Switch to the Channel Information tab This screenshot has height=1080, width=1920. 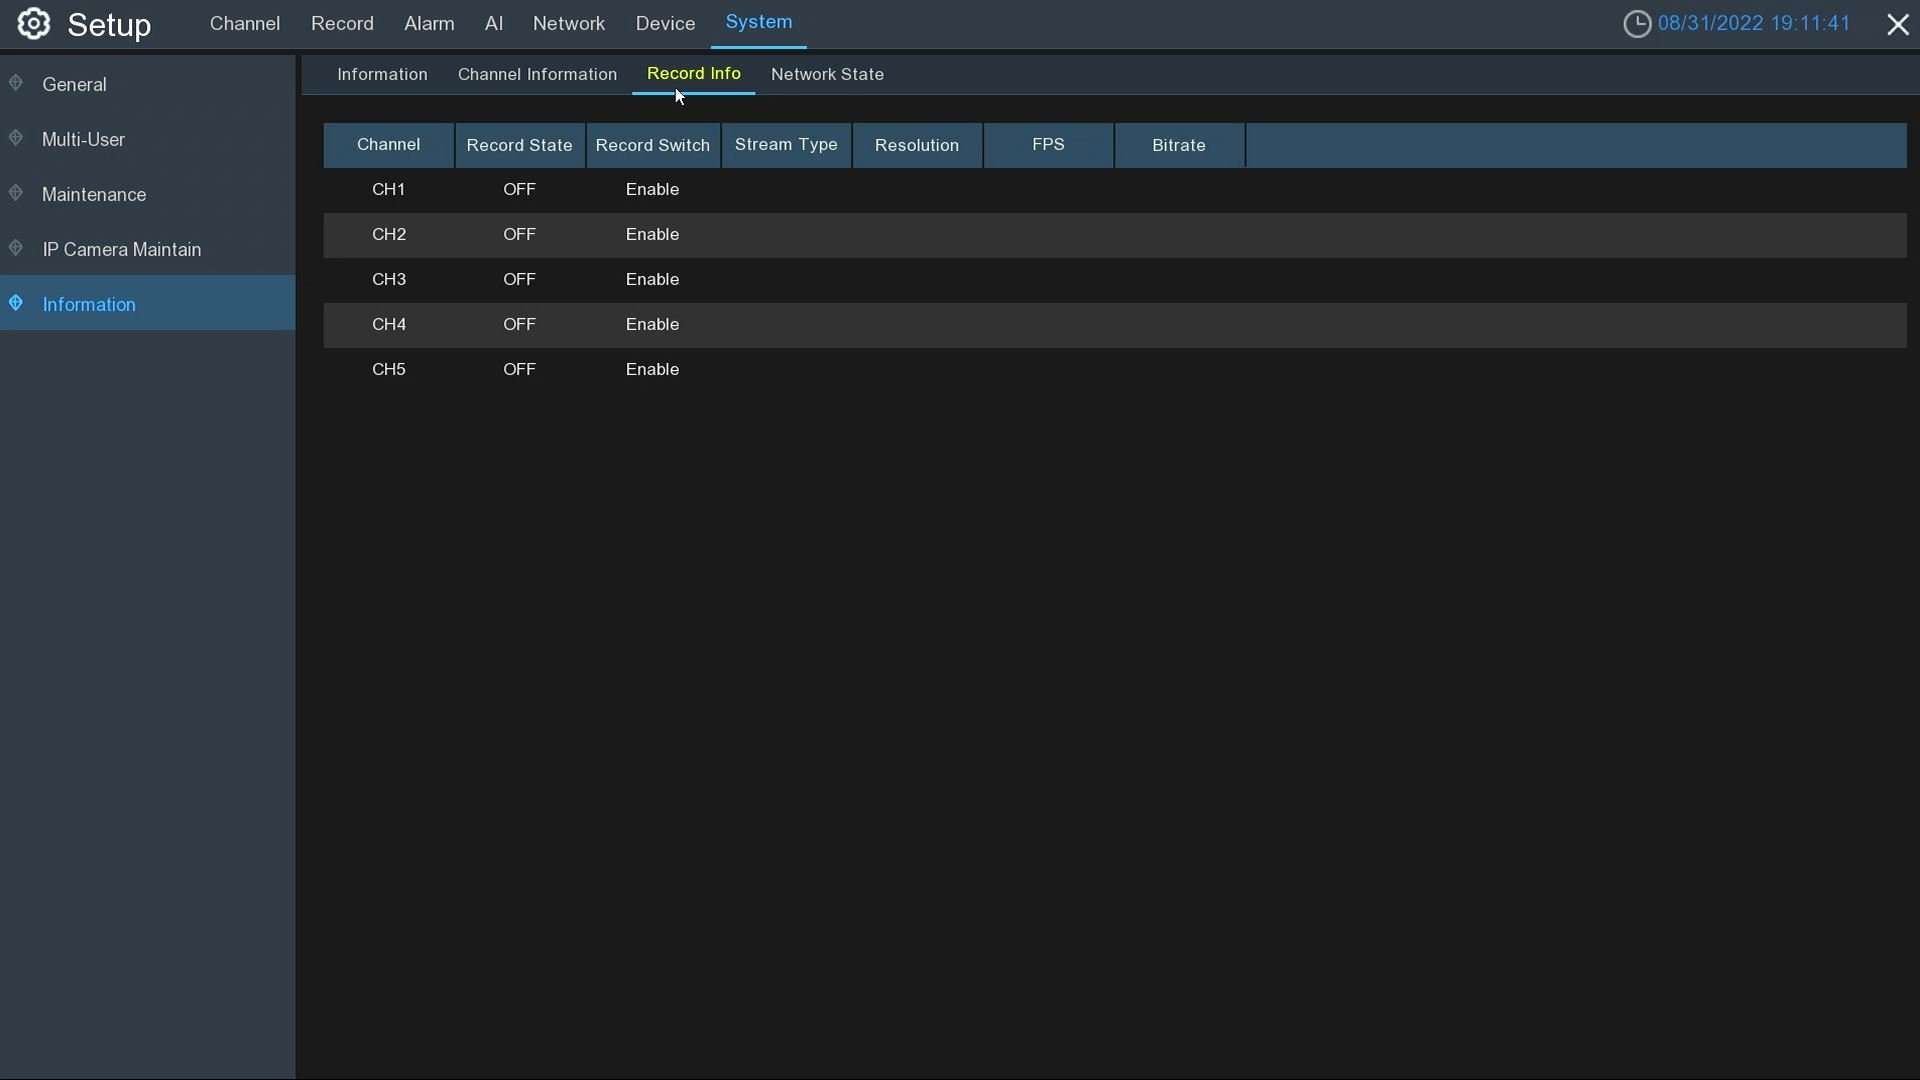537,74
